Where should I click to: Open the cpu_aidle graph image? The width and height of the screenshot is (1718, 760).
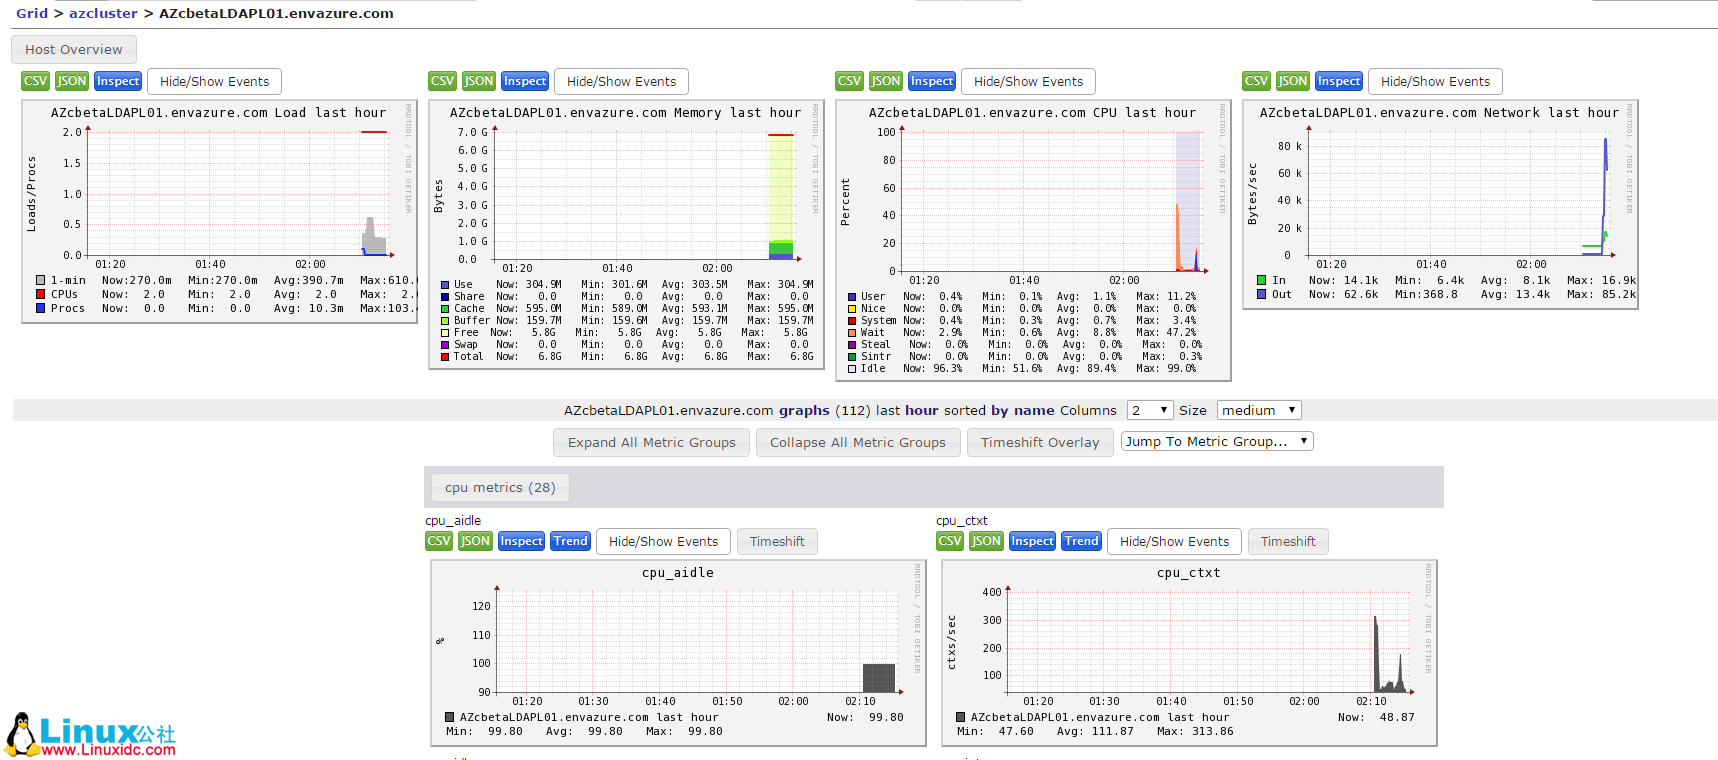coord(678,653)
